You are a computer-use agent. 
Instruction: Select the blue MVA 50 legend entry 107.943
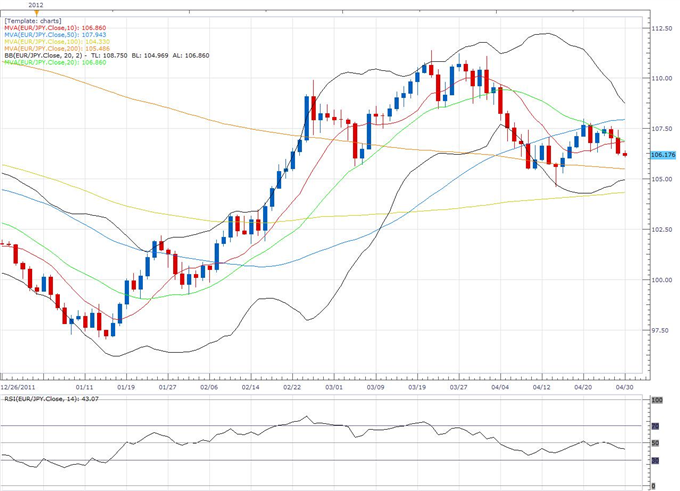[x=55, y=35]
